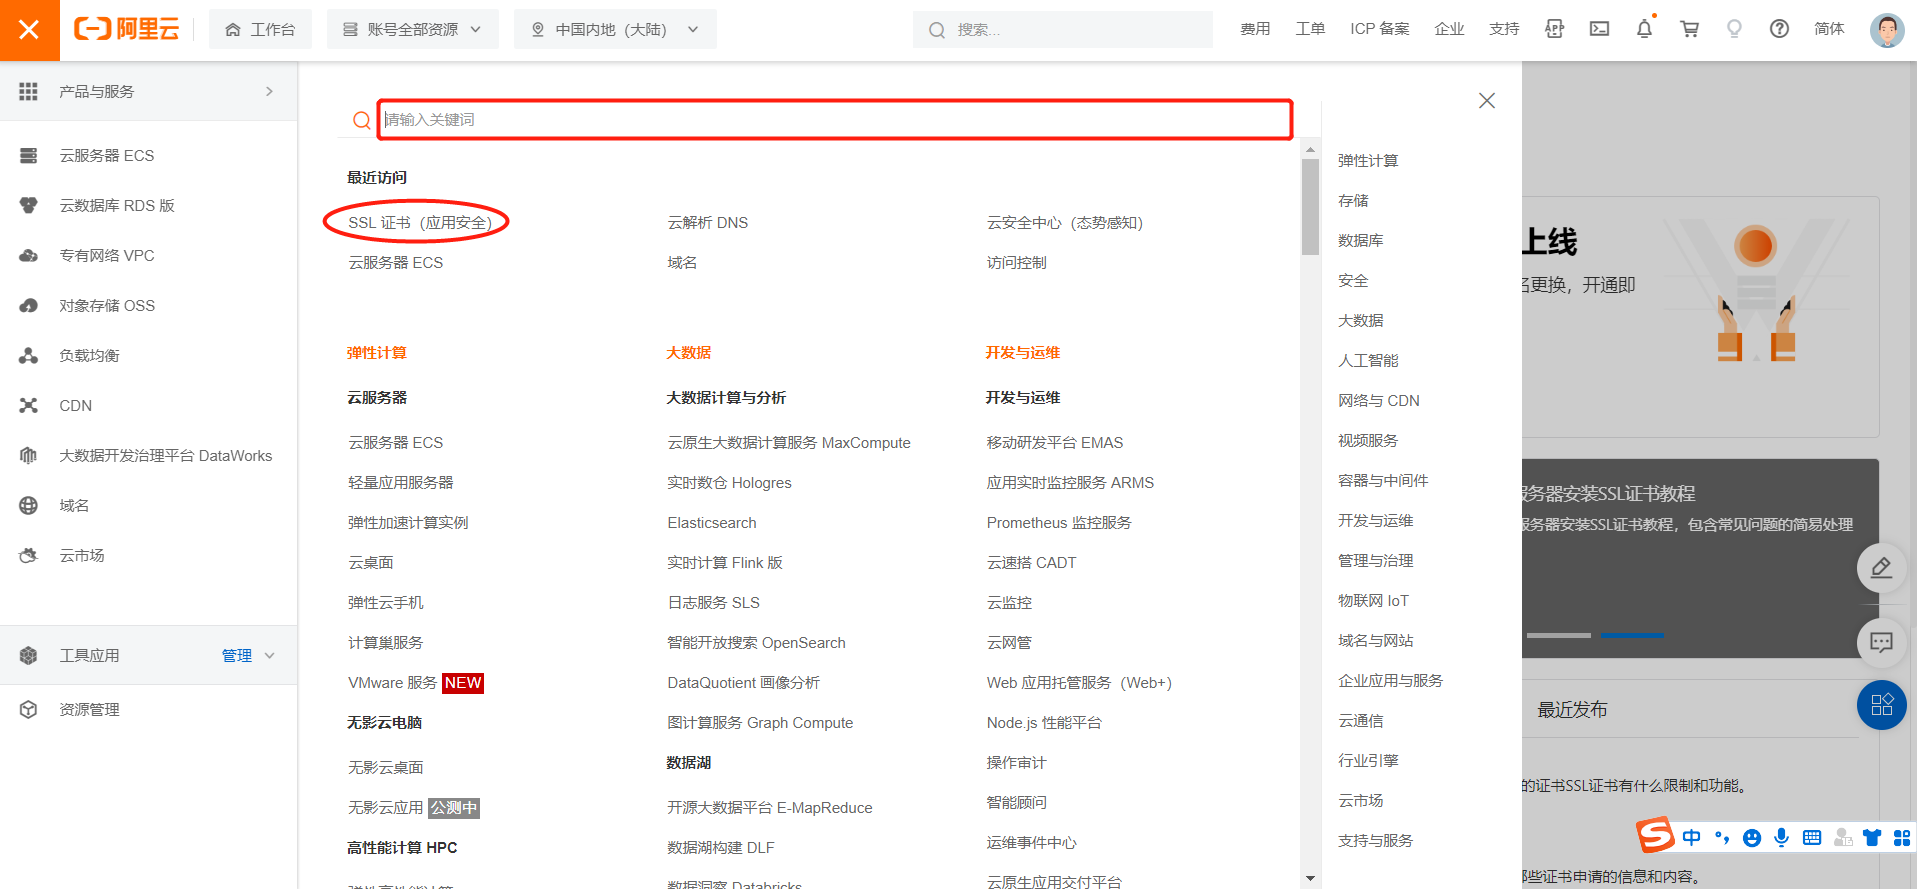Open the 工单 menu
This screenshot has height=889, width=1917.
point(1310,29)
